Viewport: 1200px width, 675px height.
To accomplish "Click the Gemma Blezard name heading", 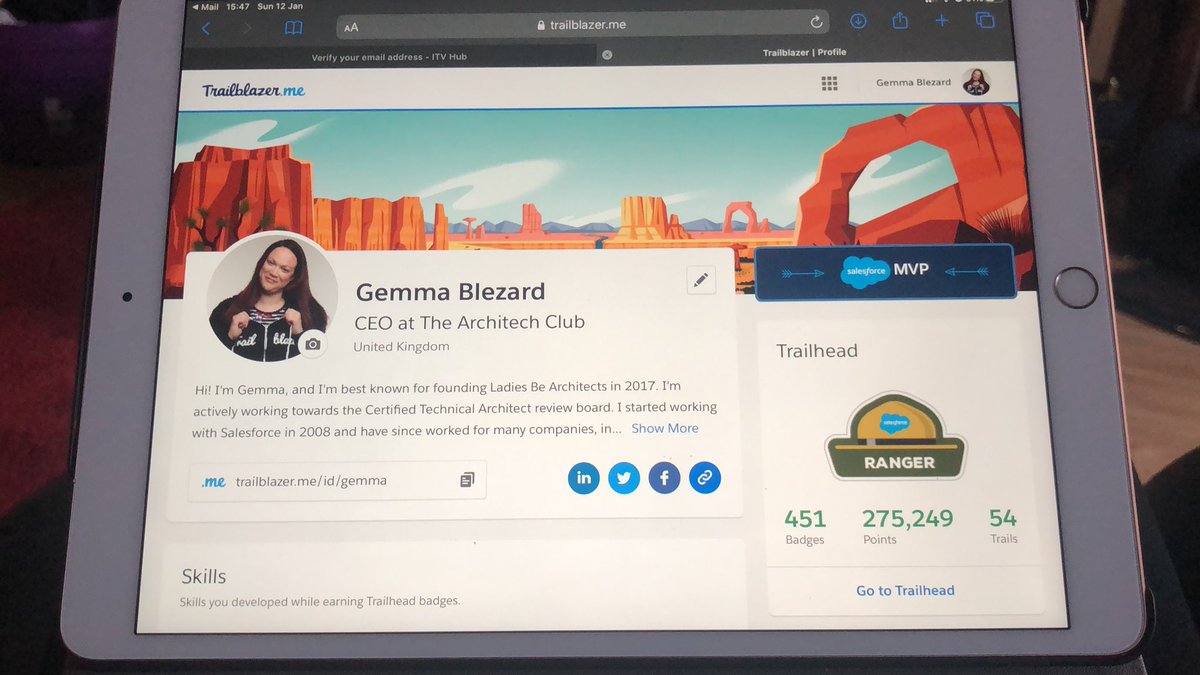I will [451, 292].
